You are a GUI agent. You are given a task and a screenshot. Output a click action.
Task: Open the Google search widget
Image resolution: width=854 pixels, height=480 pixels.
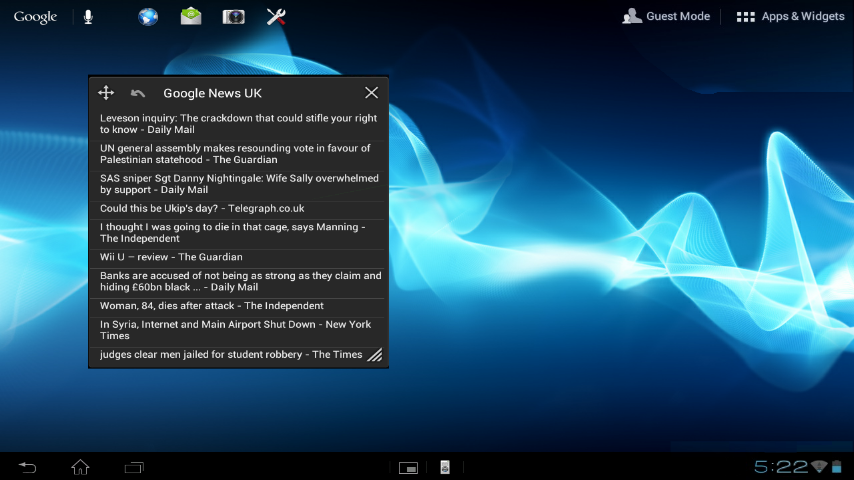35,17
